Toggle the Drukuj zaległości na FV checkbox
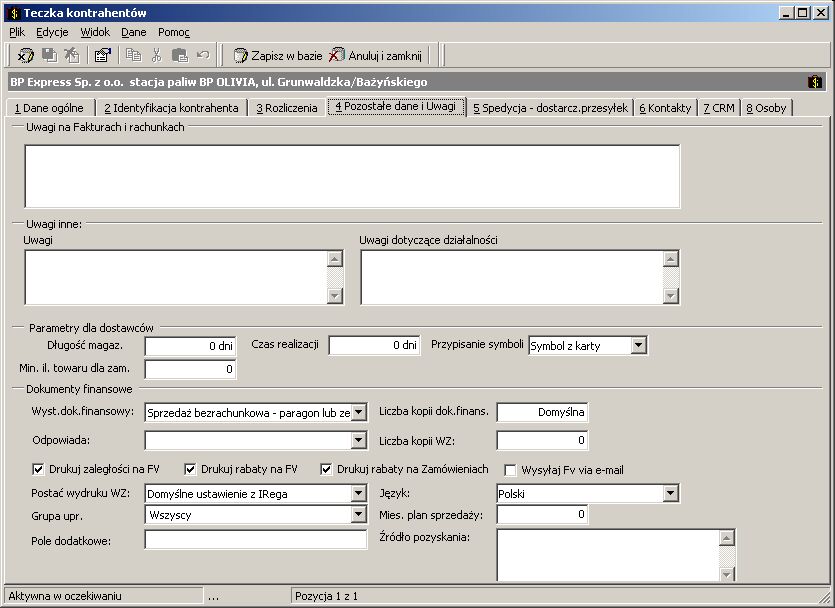 tap(38, 469)
